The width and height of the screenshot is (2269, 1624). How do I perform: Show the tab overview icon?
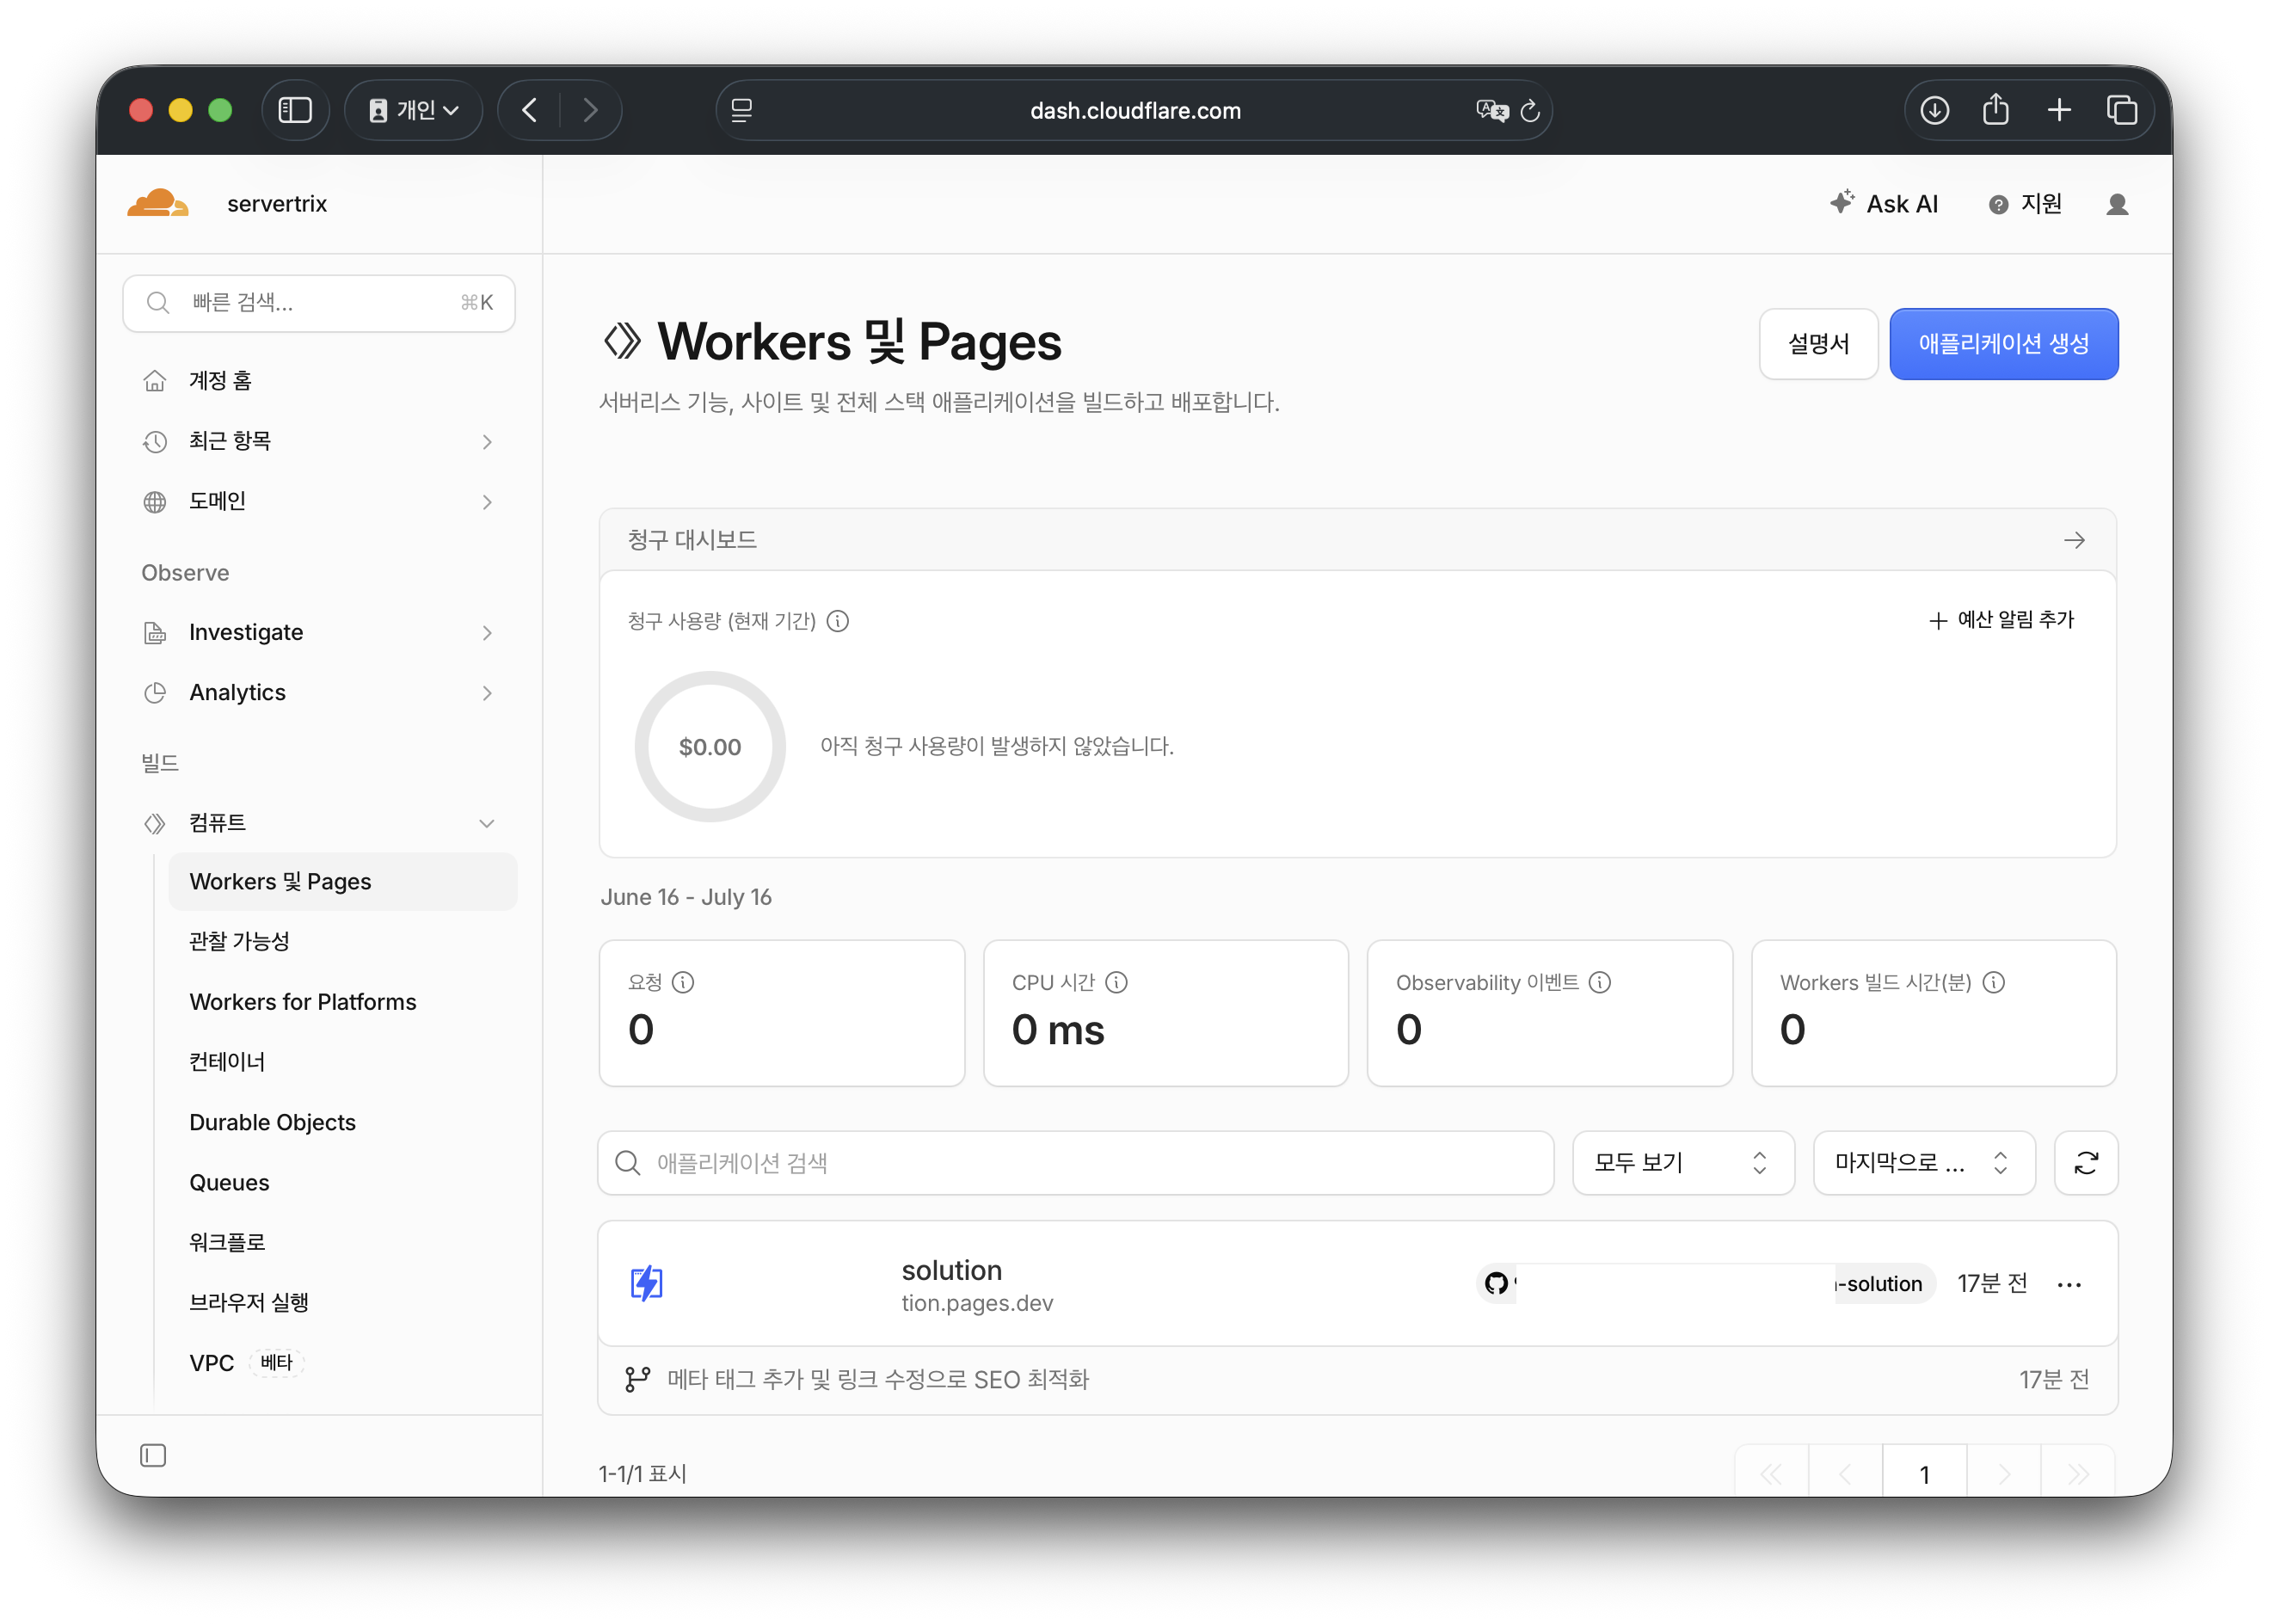pyautogui.click(x=2122, y=110)
